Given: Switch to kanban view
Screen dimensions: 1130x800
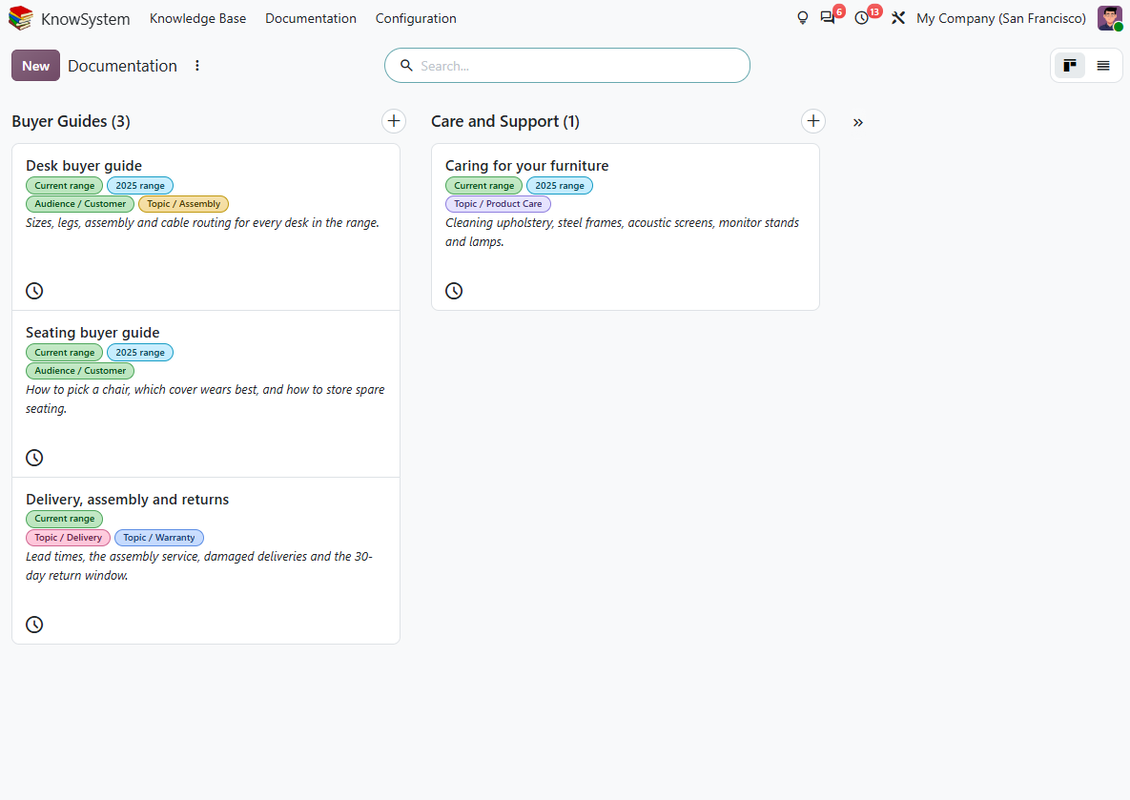Looking at the screenshot, I should click(1069, 66).
